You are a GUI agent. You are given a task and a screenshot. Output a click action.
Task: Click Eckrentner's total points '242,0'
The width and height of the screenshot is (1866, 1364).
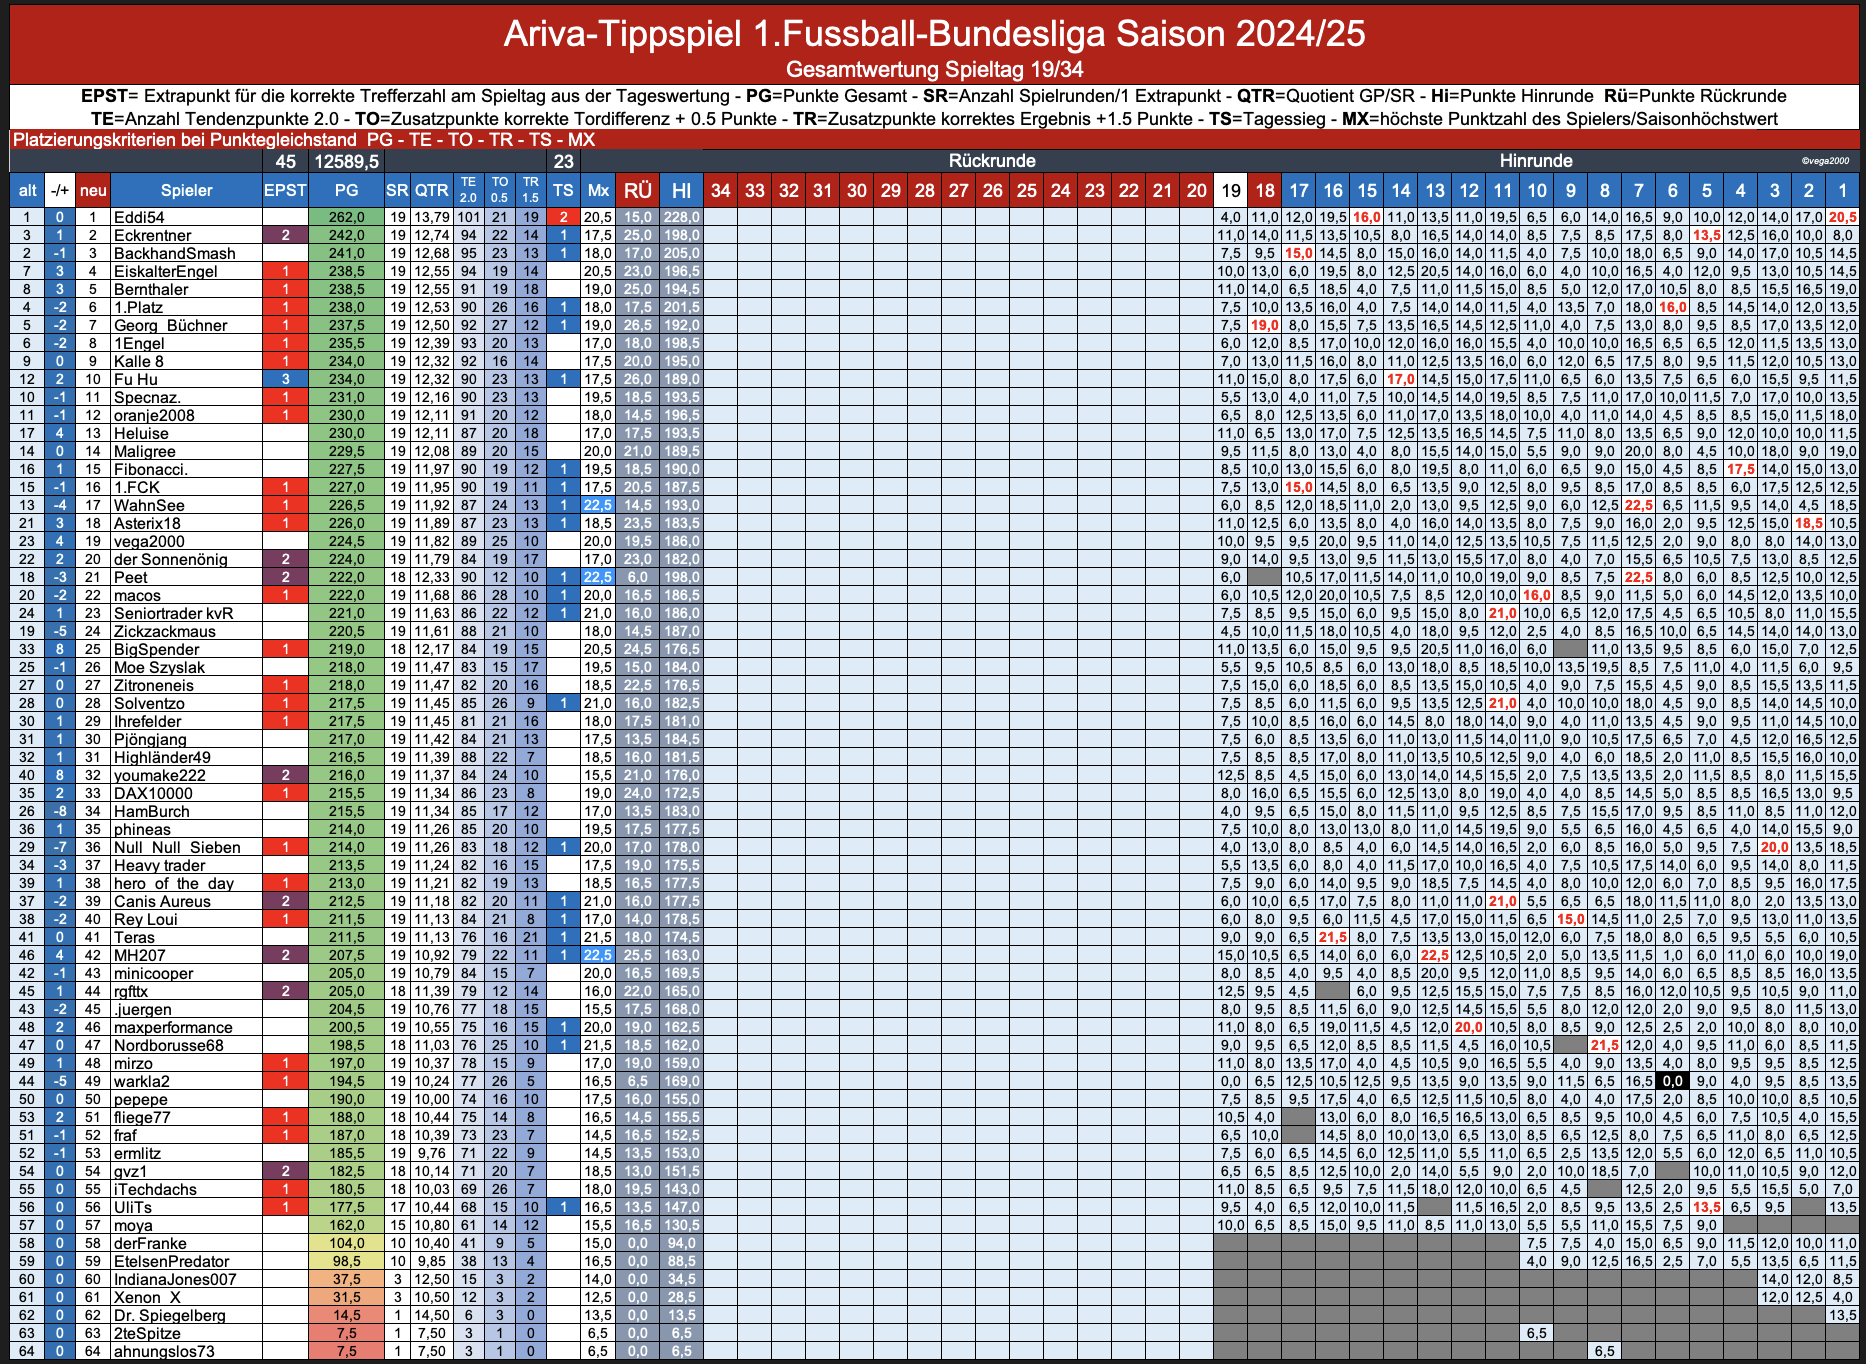coord(346,235)
